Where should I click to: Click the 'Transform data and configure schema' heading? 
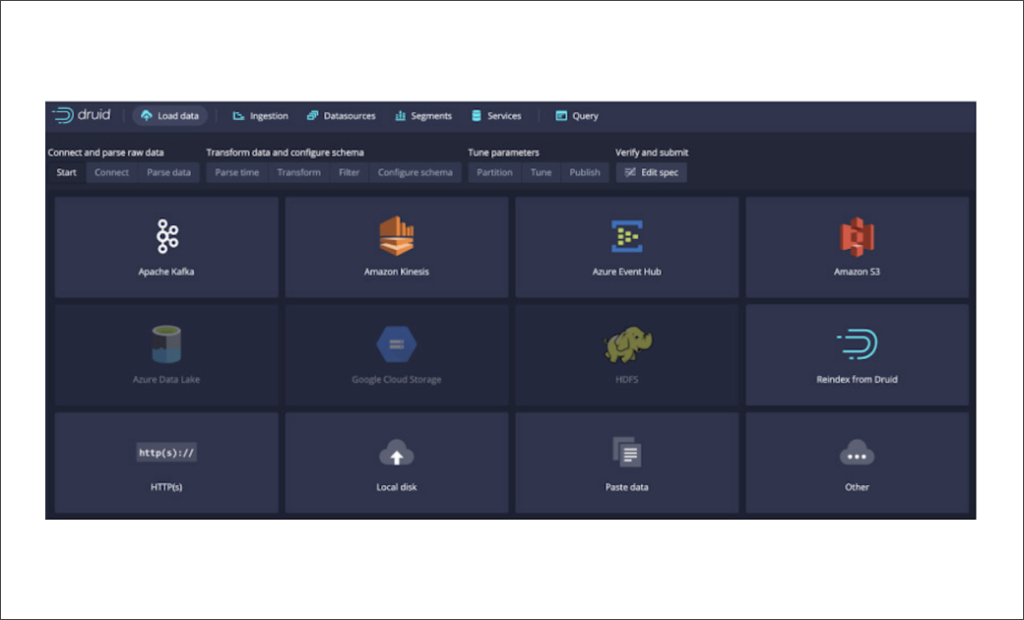(285, 153)
